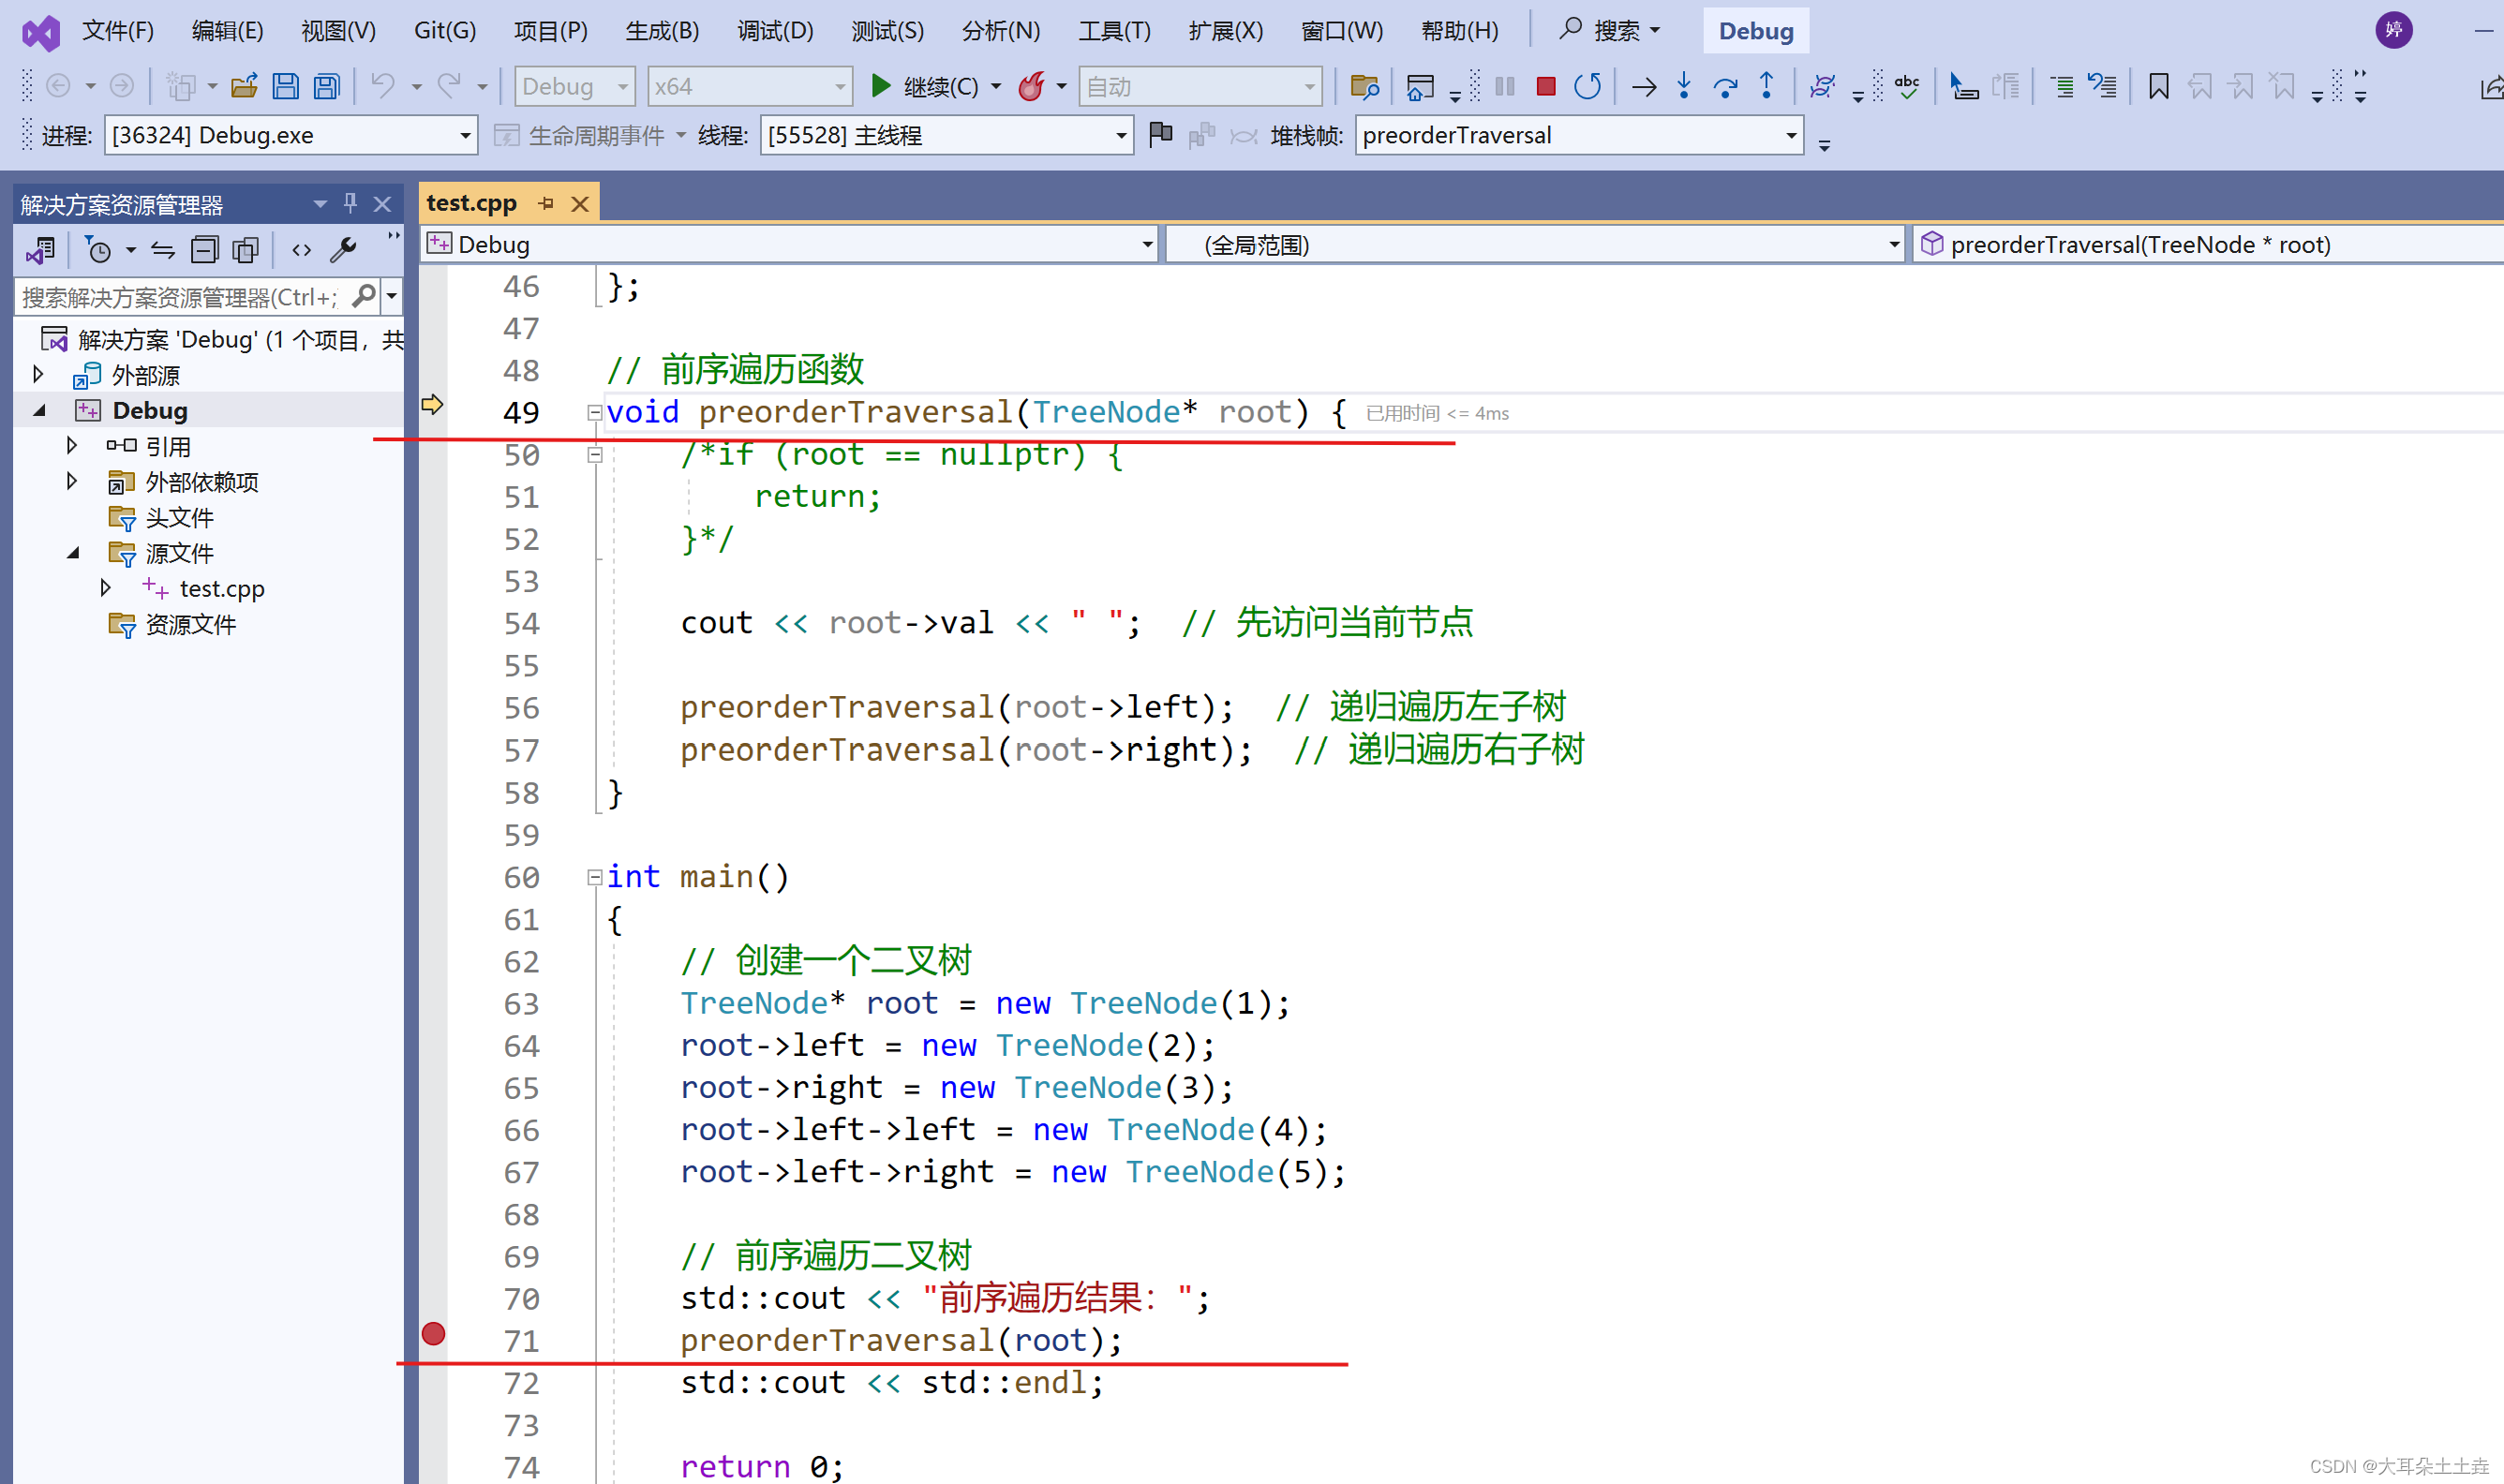The width and height of the screenshot is (2504, 1484).
Task: Click Collapse All icon in Solution Explorer
Action: point(205,249)
